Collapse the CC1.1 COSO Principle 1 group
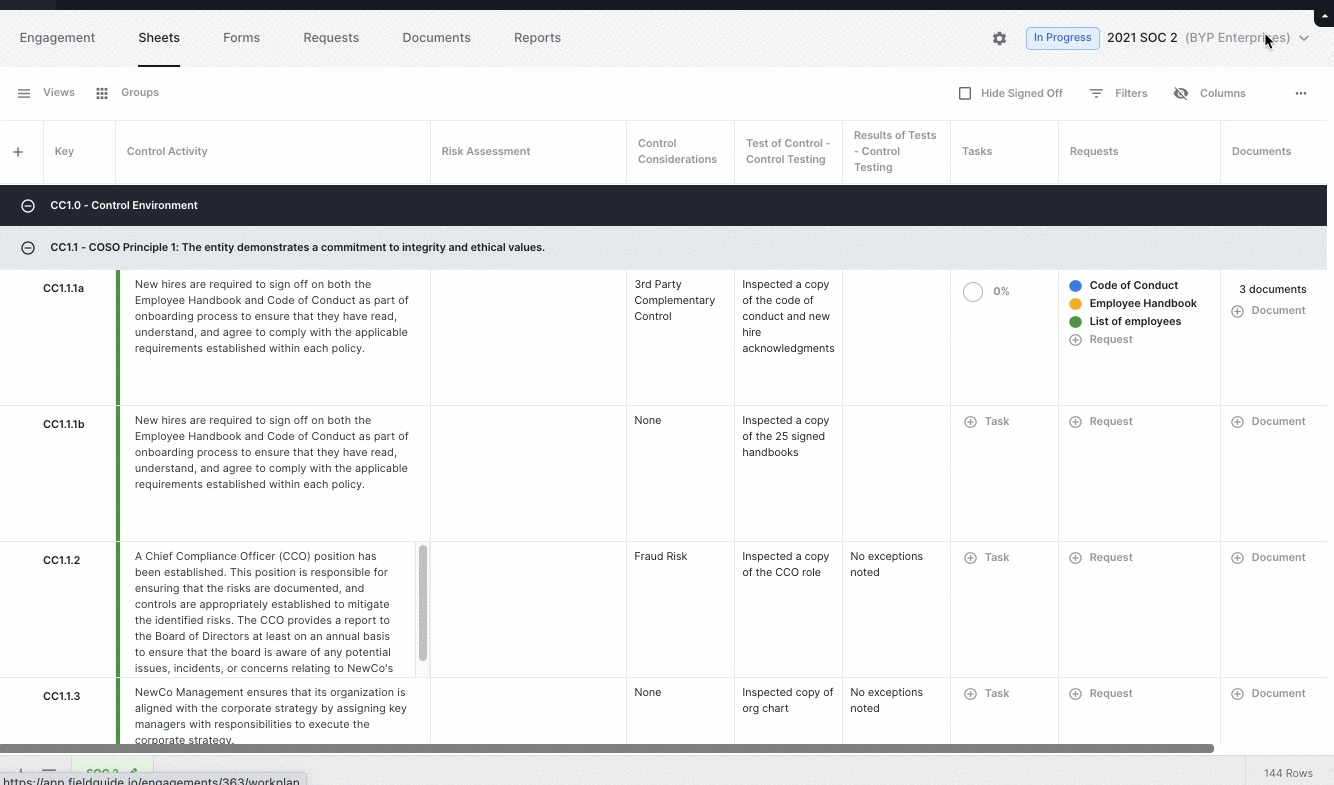This screenshot has height=785, width=1334. (x=27, y=247)
